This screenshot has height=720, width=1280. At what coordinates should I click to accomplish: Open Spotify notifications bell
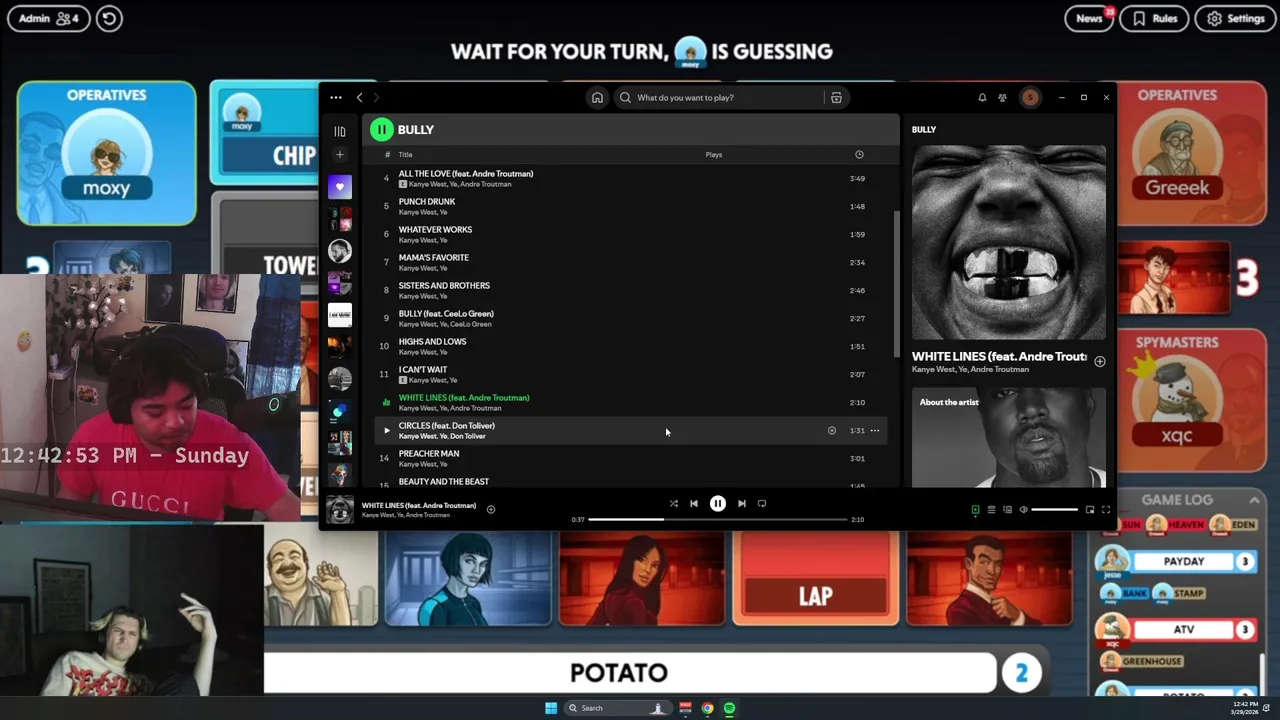[982, 97]
